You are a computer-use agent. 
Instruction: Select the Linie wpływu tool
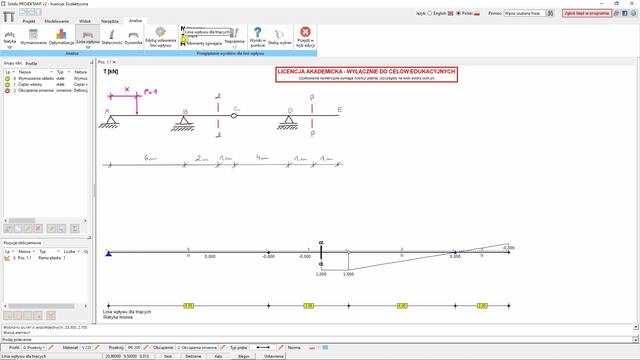(x=88, y=36)
